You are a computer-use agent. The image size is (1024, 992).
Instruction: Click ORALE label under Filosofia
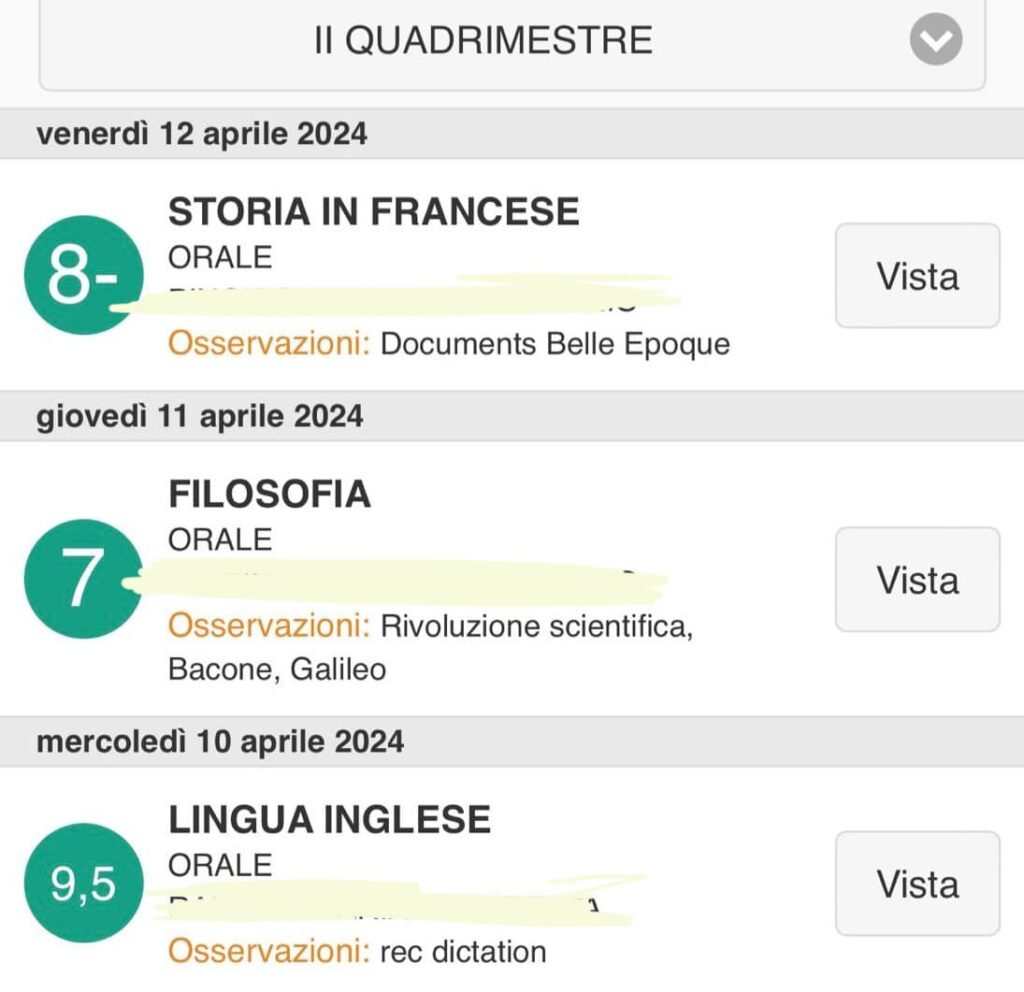220,540
